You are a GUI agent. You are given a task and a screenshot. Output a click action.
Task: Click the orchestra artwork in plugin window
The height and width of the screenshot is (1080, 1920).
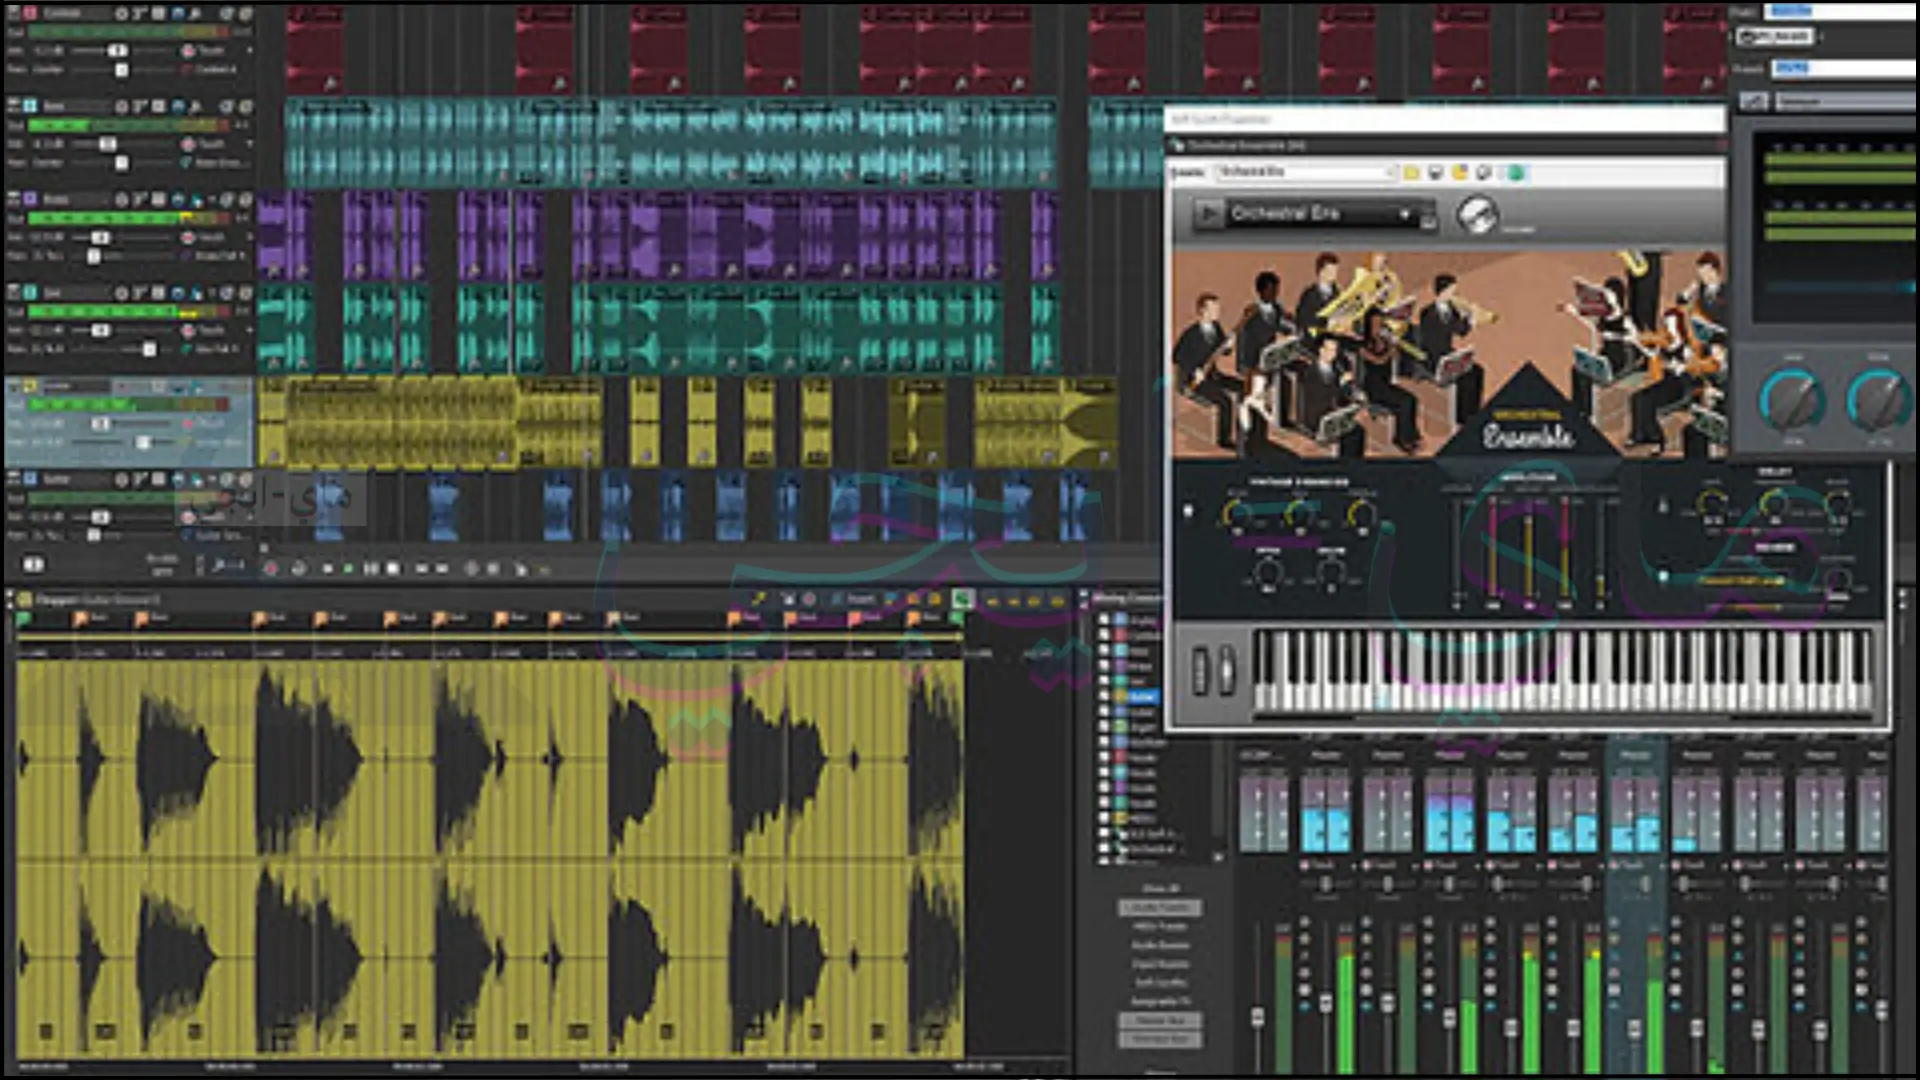[x=1448, y=355]
